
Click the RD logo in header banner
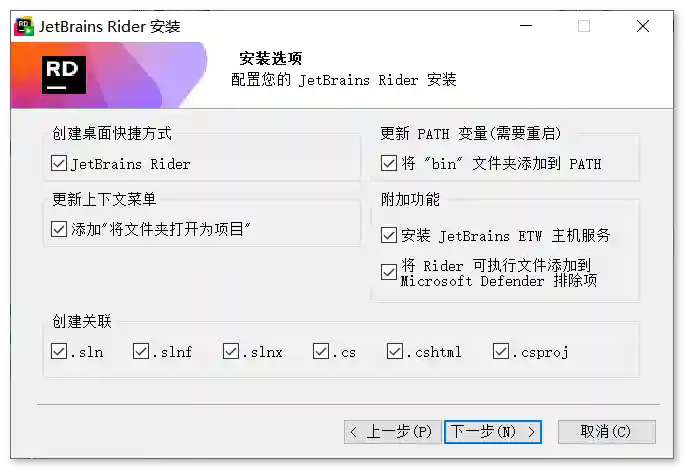[64, 75]
